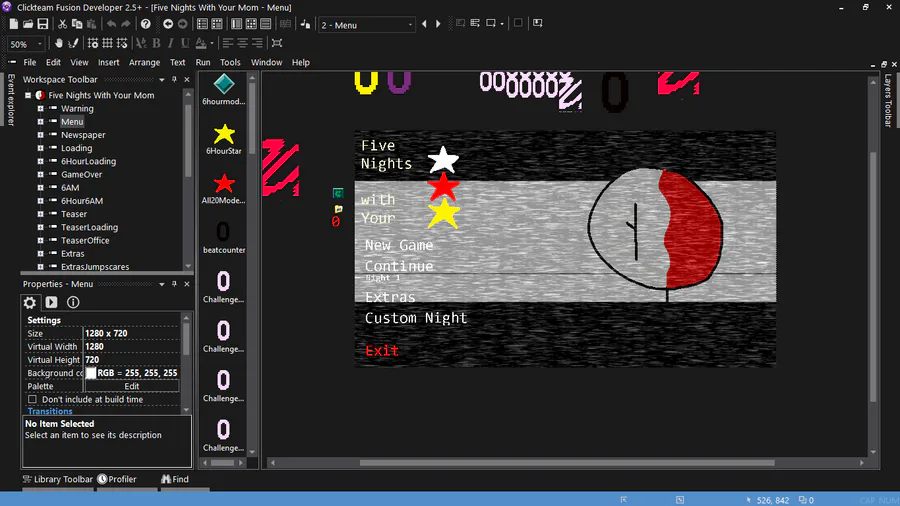Click the Paste clipboard icon
Screen dimensions: 900x506
92,24
